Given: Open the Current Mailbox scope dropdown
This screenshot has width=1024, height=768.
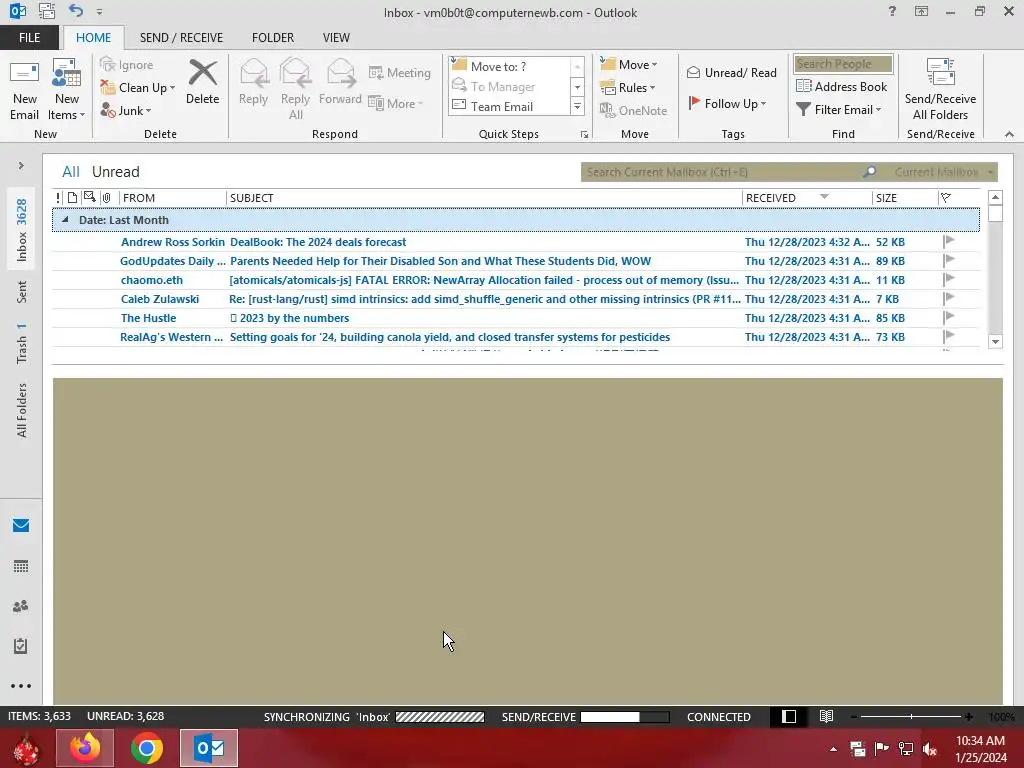Looking at the screenshot, I should [x=944, y=172].
